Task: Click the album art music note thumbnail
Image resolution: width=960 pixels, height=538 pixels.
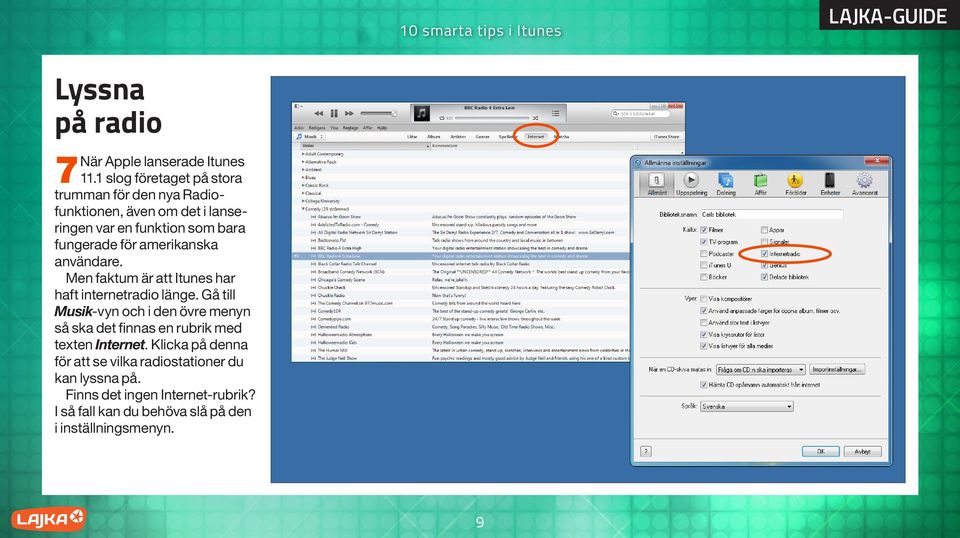Action: (421, 113)
